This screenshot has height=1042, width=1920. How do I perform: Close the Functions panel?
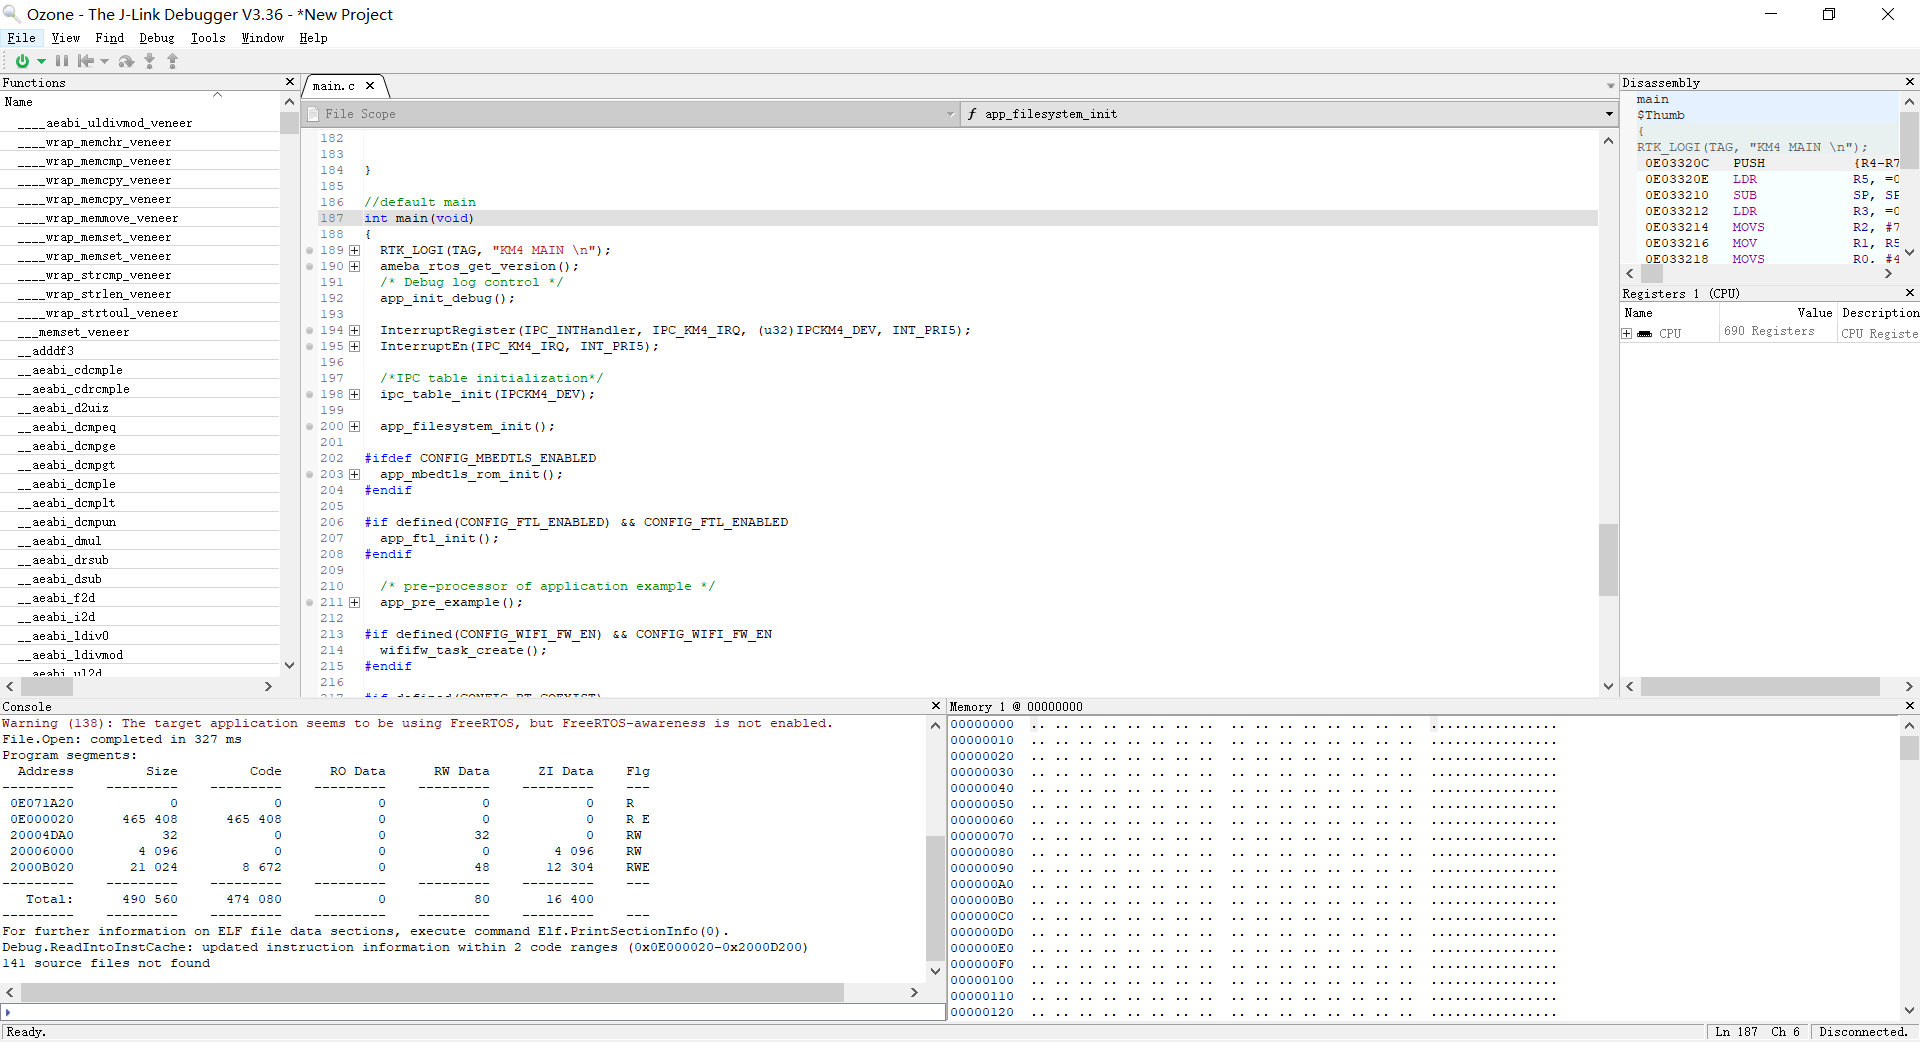pos(290,82)
